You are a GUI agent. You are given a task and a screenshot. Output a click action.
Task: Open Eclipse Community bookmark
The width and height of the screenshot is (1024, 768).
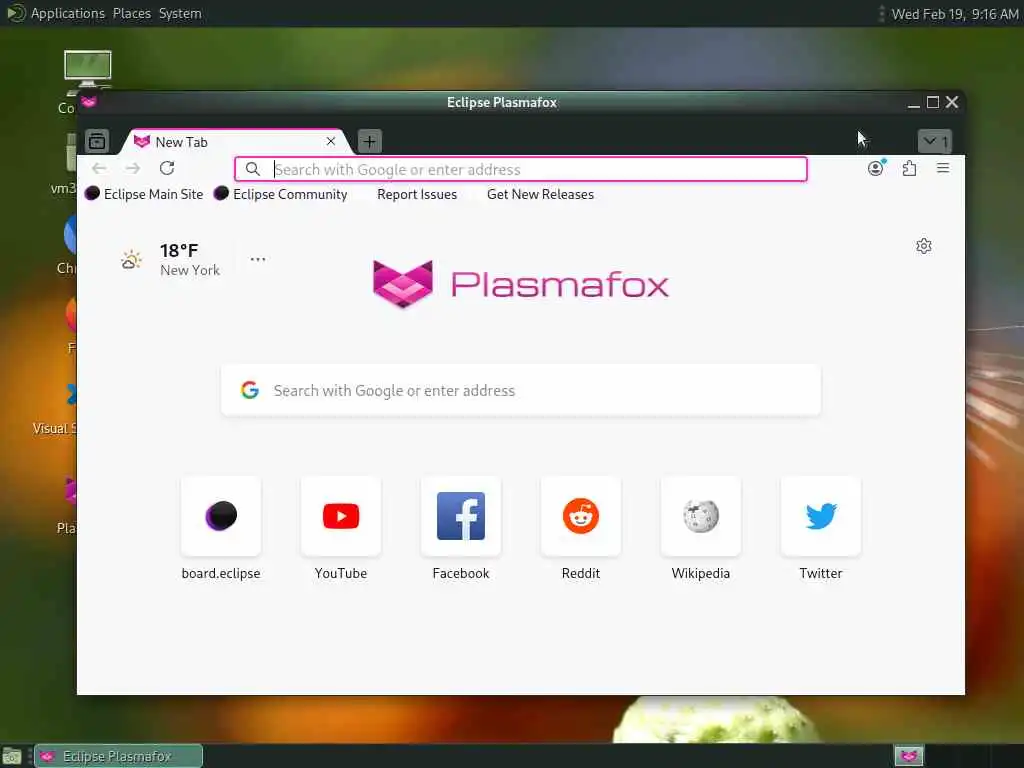[281, 194]
